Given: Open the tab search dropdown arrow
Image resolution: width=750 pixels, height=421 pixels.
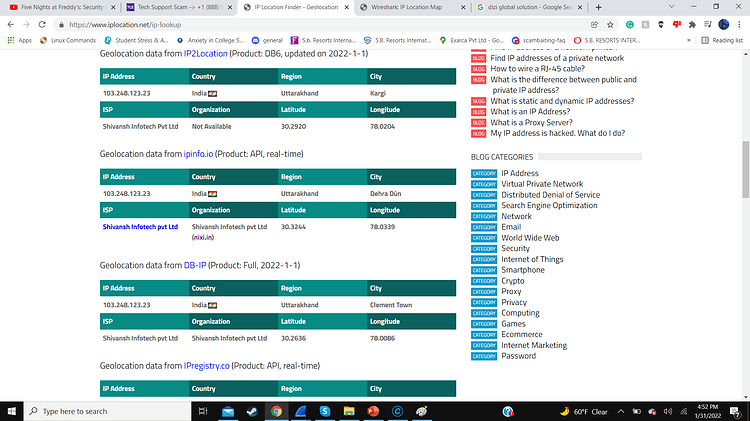Looking at the screenshot, I should point(671,7).
